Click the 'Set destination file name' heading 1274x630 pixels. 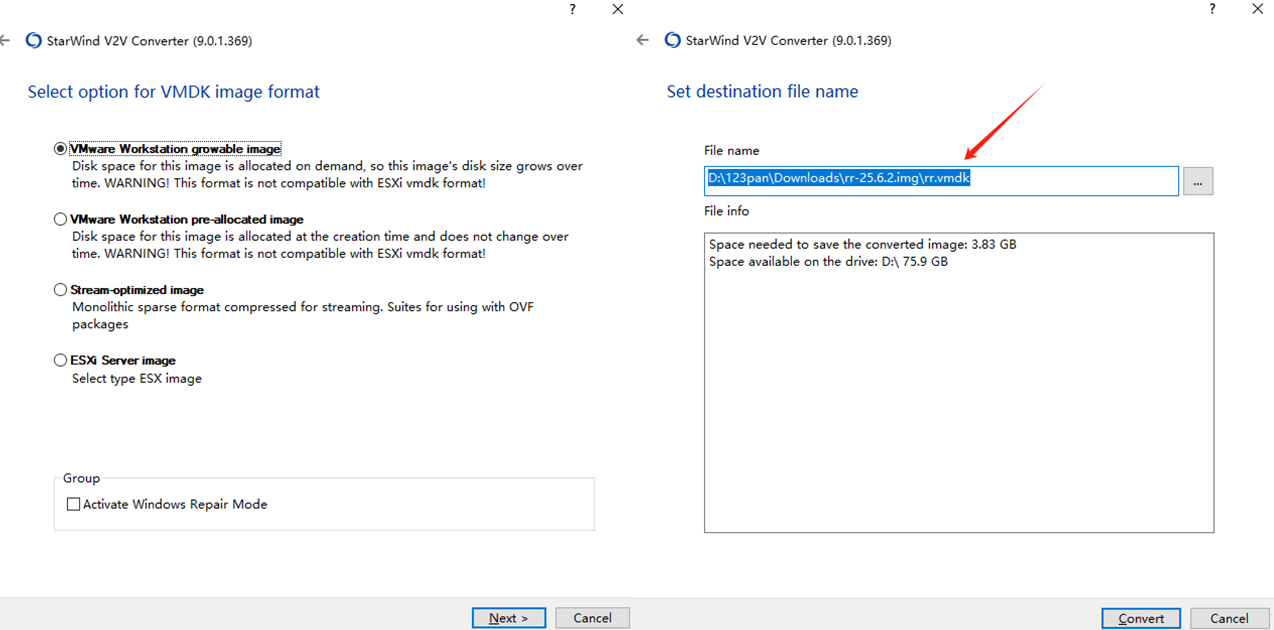[763, 92]
